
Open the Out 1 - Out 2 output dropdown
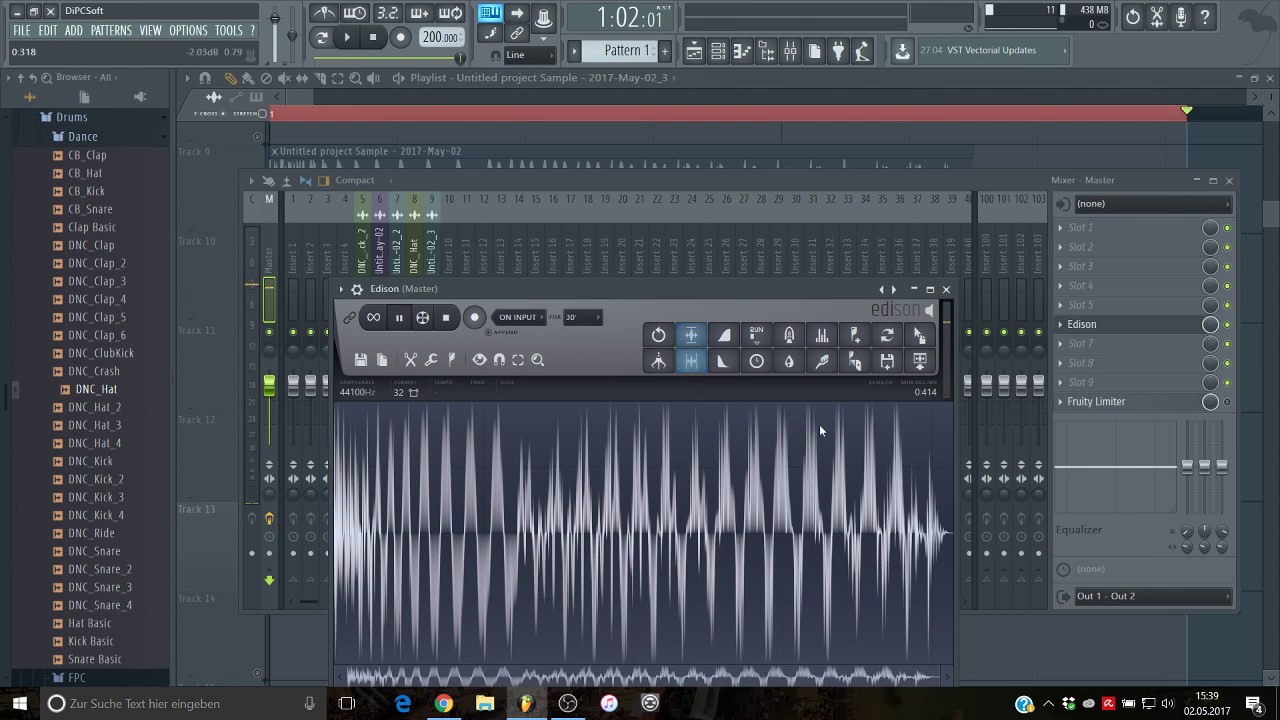tap(1152, 596)
